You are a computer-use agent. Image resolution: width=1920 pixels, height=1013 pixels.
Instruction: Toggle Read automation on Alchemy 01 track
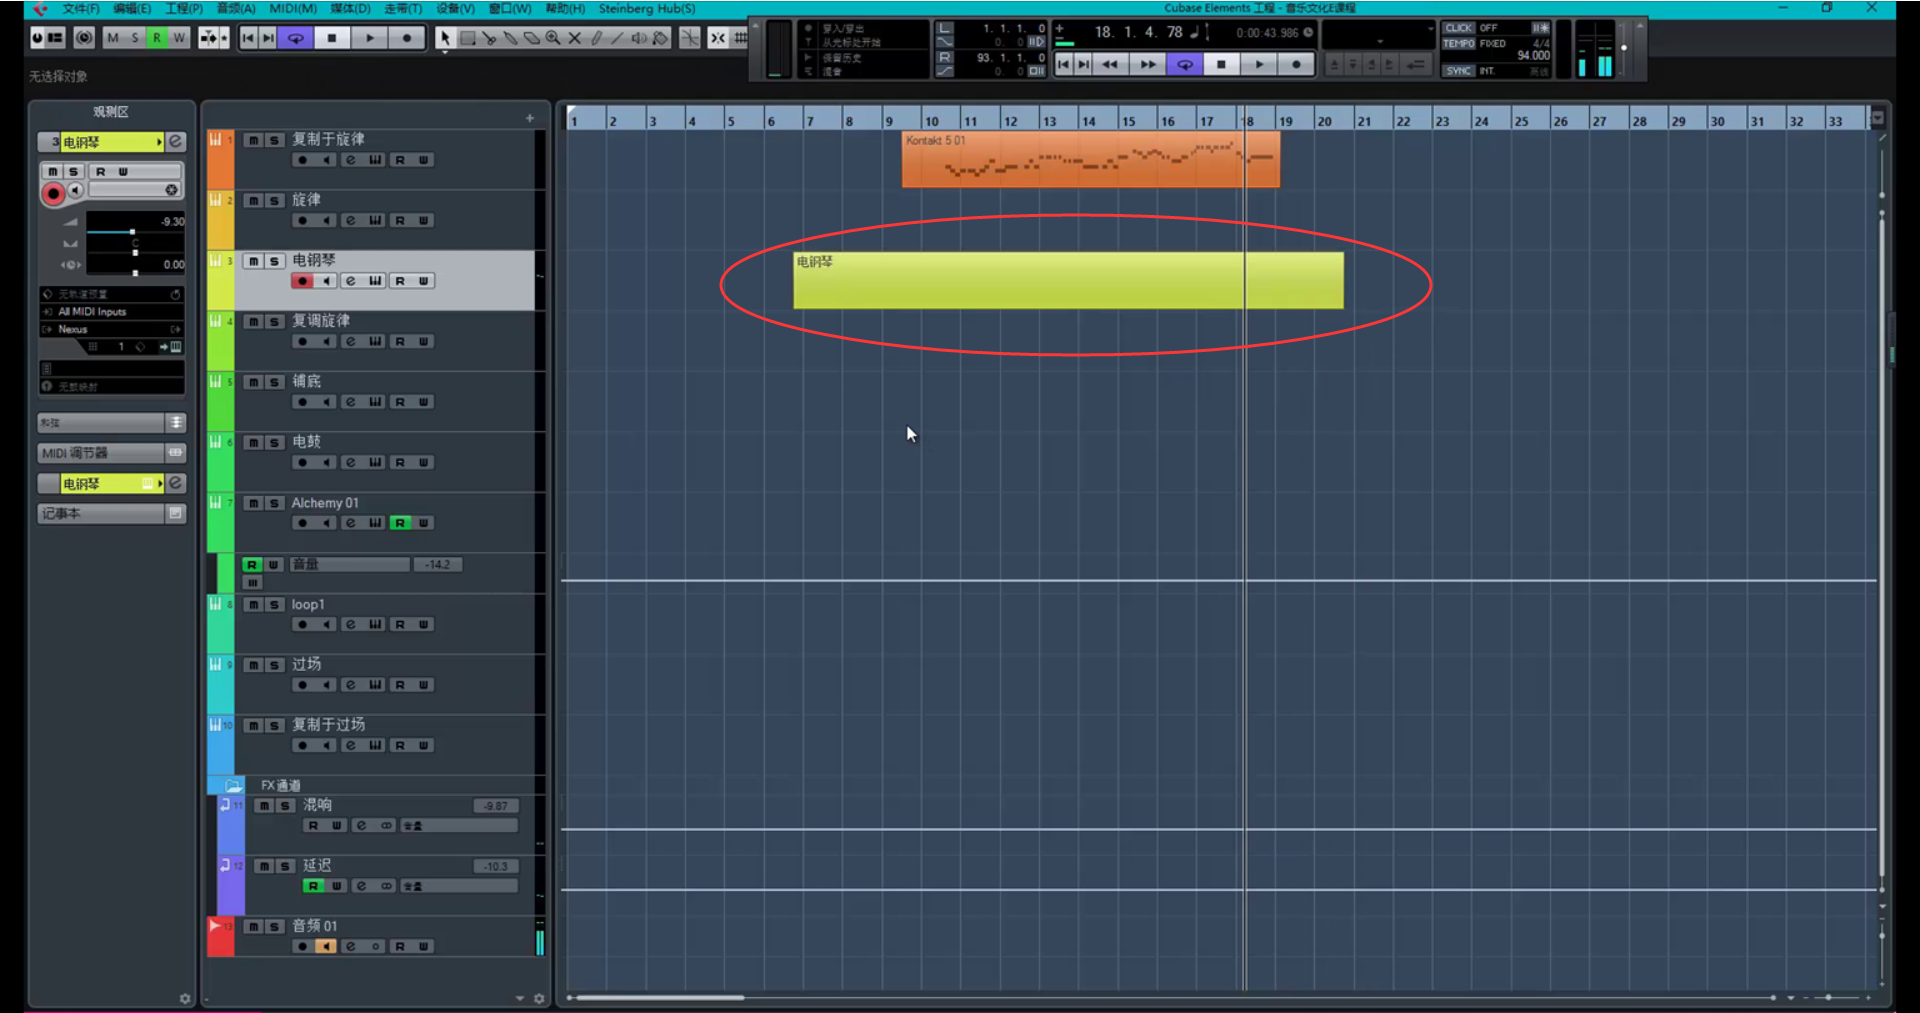pos(399,523)
